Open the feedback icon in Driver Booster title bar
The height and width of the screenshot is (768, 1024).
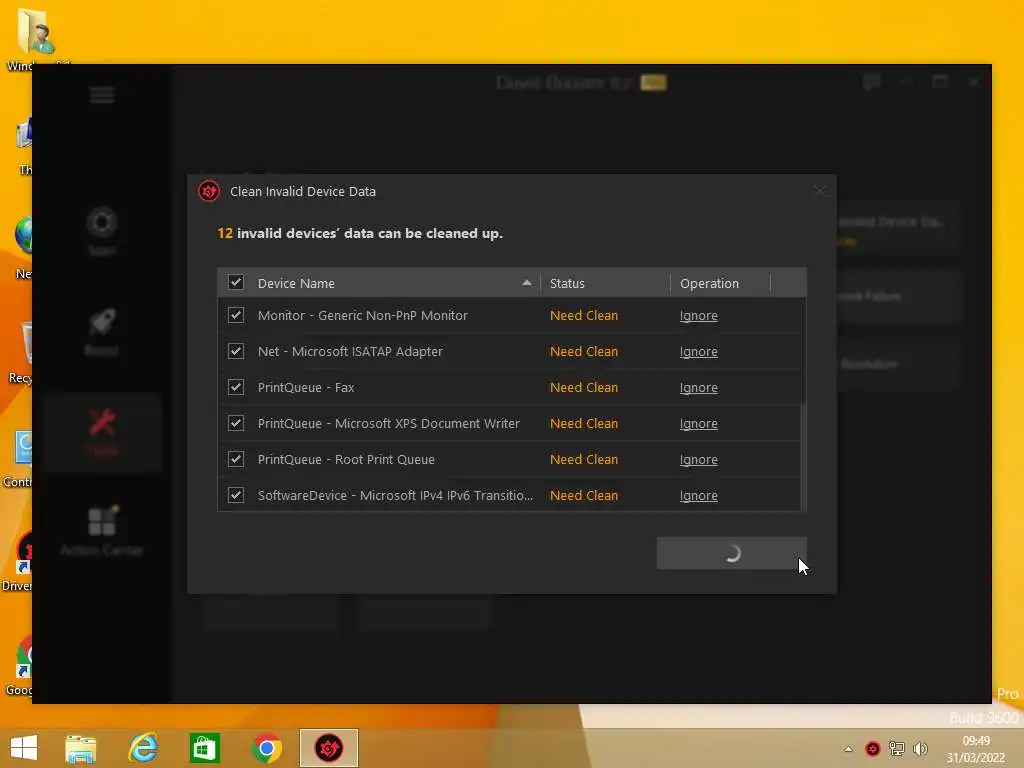[x=871, y=82]
